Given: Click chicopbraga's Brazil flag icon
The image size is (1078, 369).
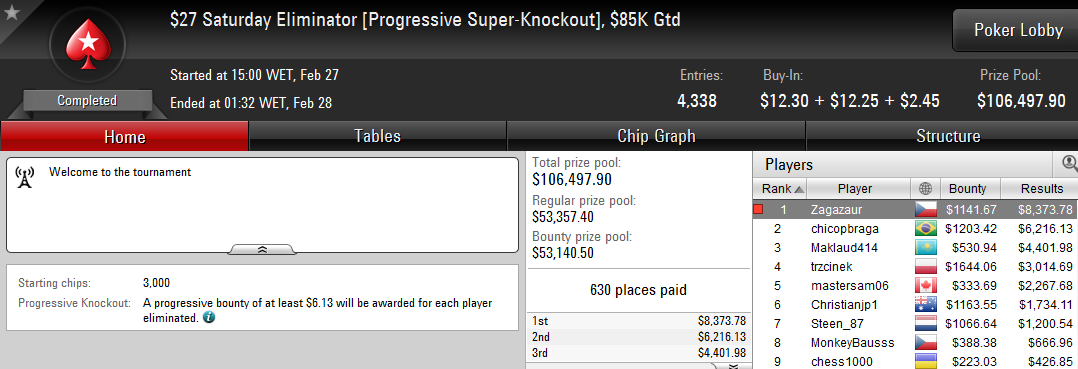Looking at the screenshot, I should coord(925,228).
